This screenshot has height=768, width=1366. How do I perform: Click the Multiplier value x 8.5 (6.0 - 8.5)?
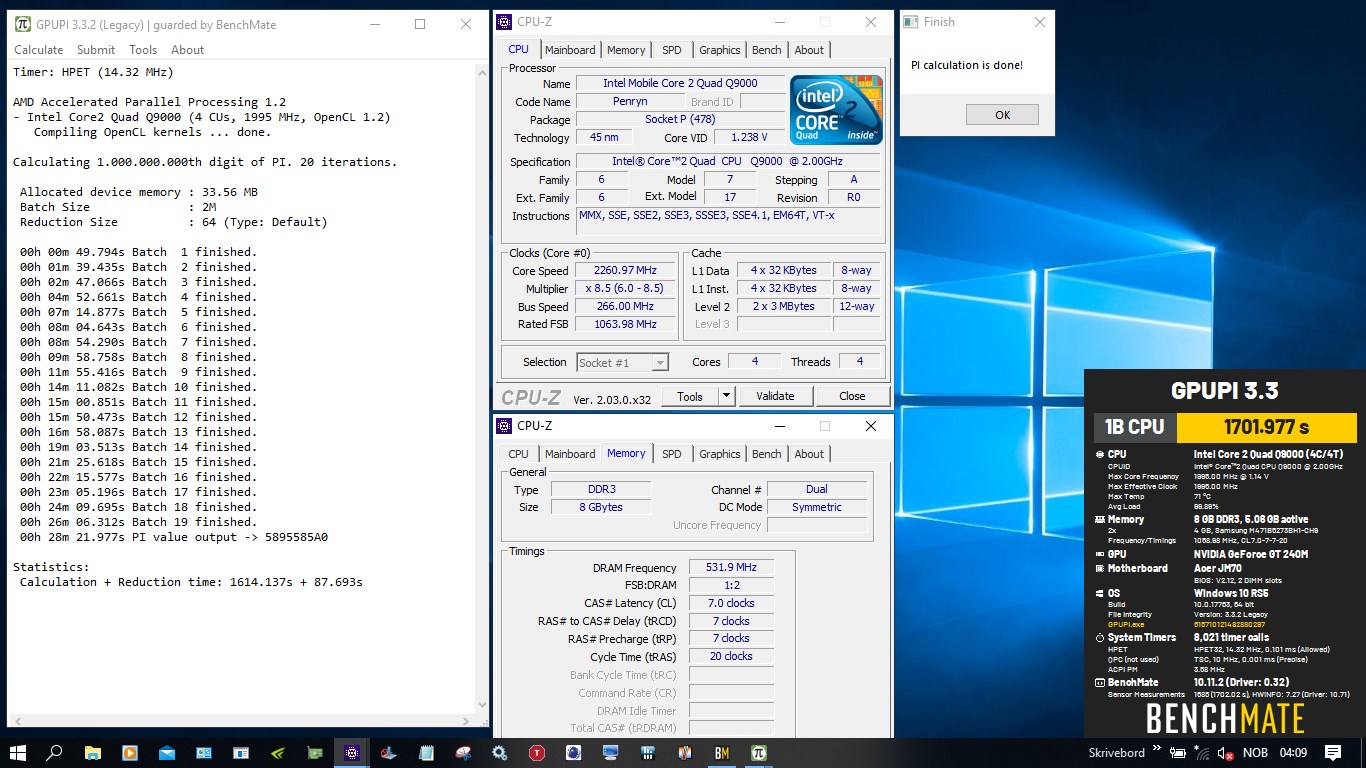pyautogui.click(x=626, y=289)
